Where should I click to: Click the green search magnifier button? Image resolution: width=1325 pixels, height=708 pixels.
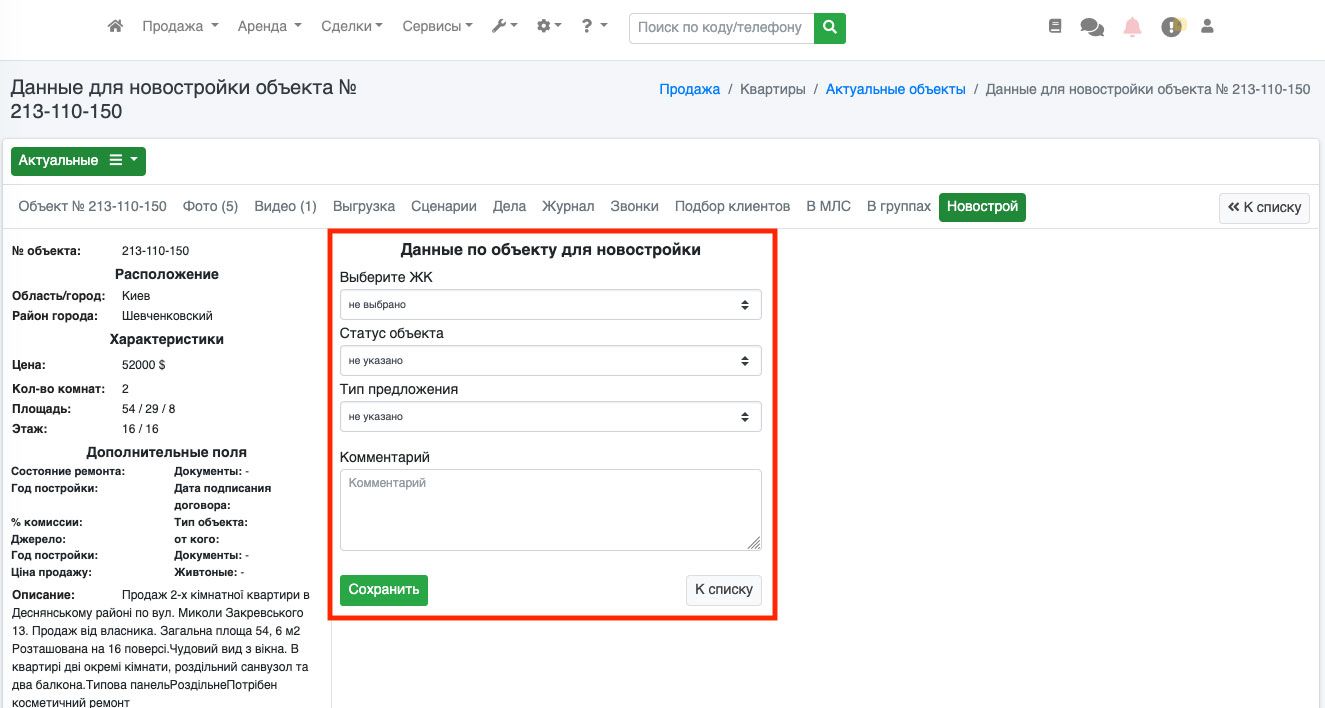coord(829,28)
